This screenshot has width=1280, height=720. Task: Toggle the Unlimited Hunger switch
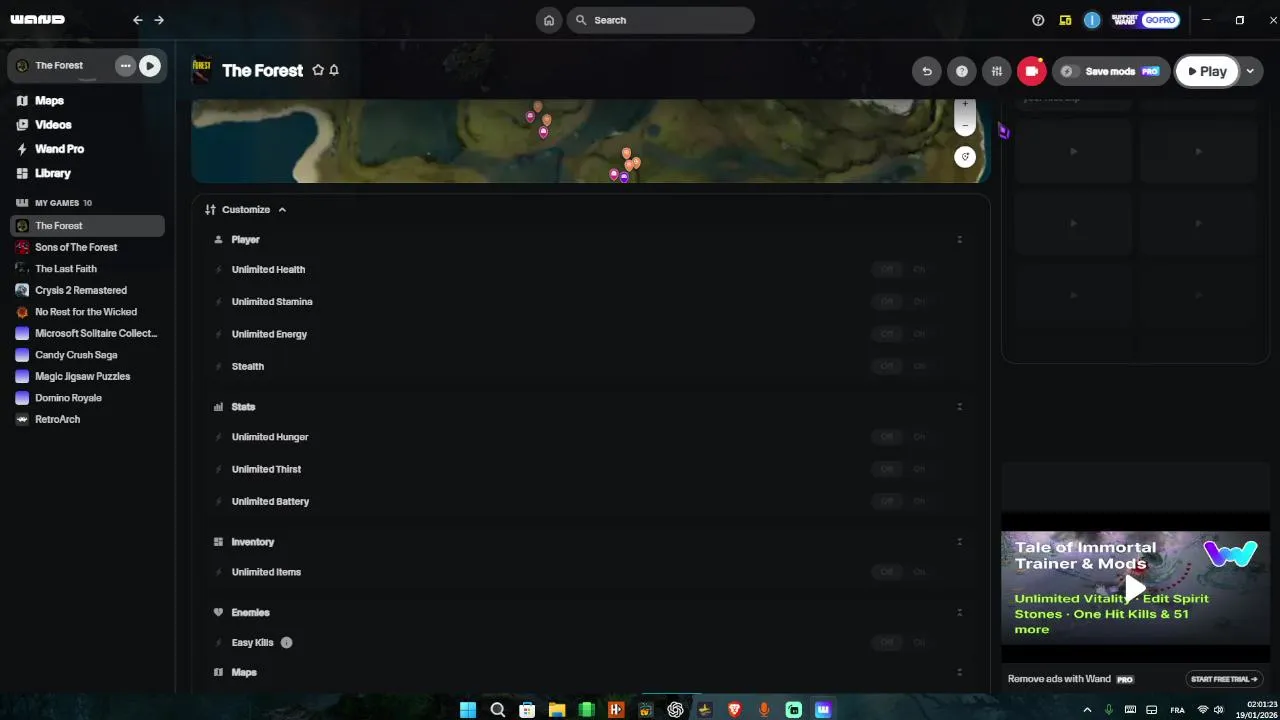pyautogui.click(x=903, y=437)
